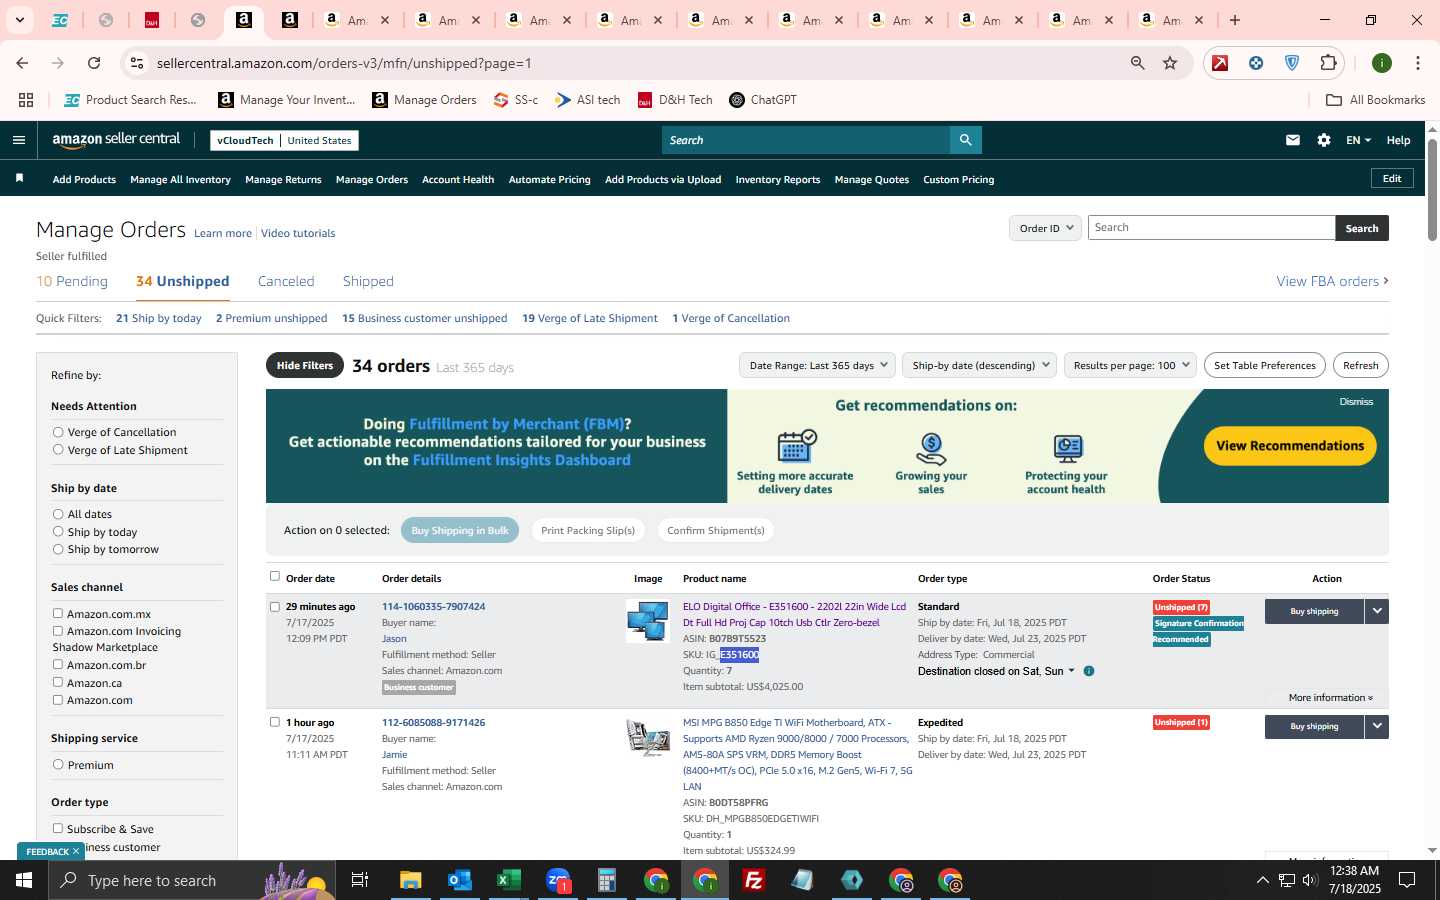This screenshot has width=1440, height=900.
Task: Open Task View on the taskbar
Action: [x=360, y=880]
